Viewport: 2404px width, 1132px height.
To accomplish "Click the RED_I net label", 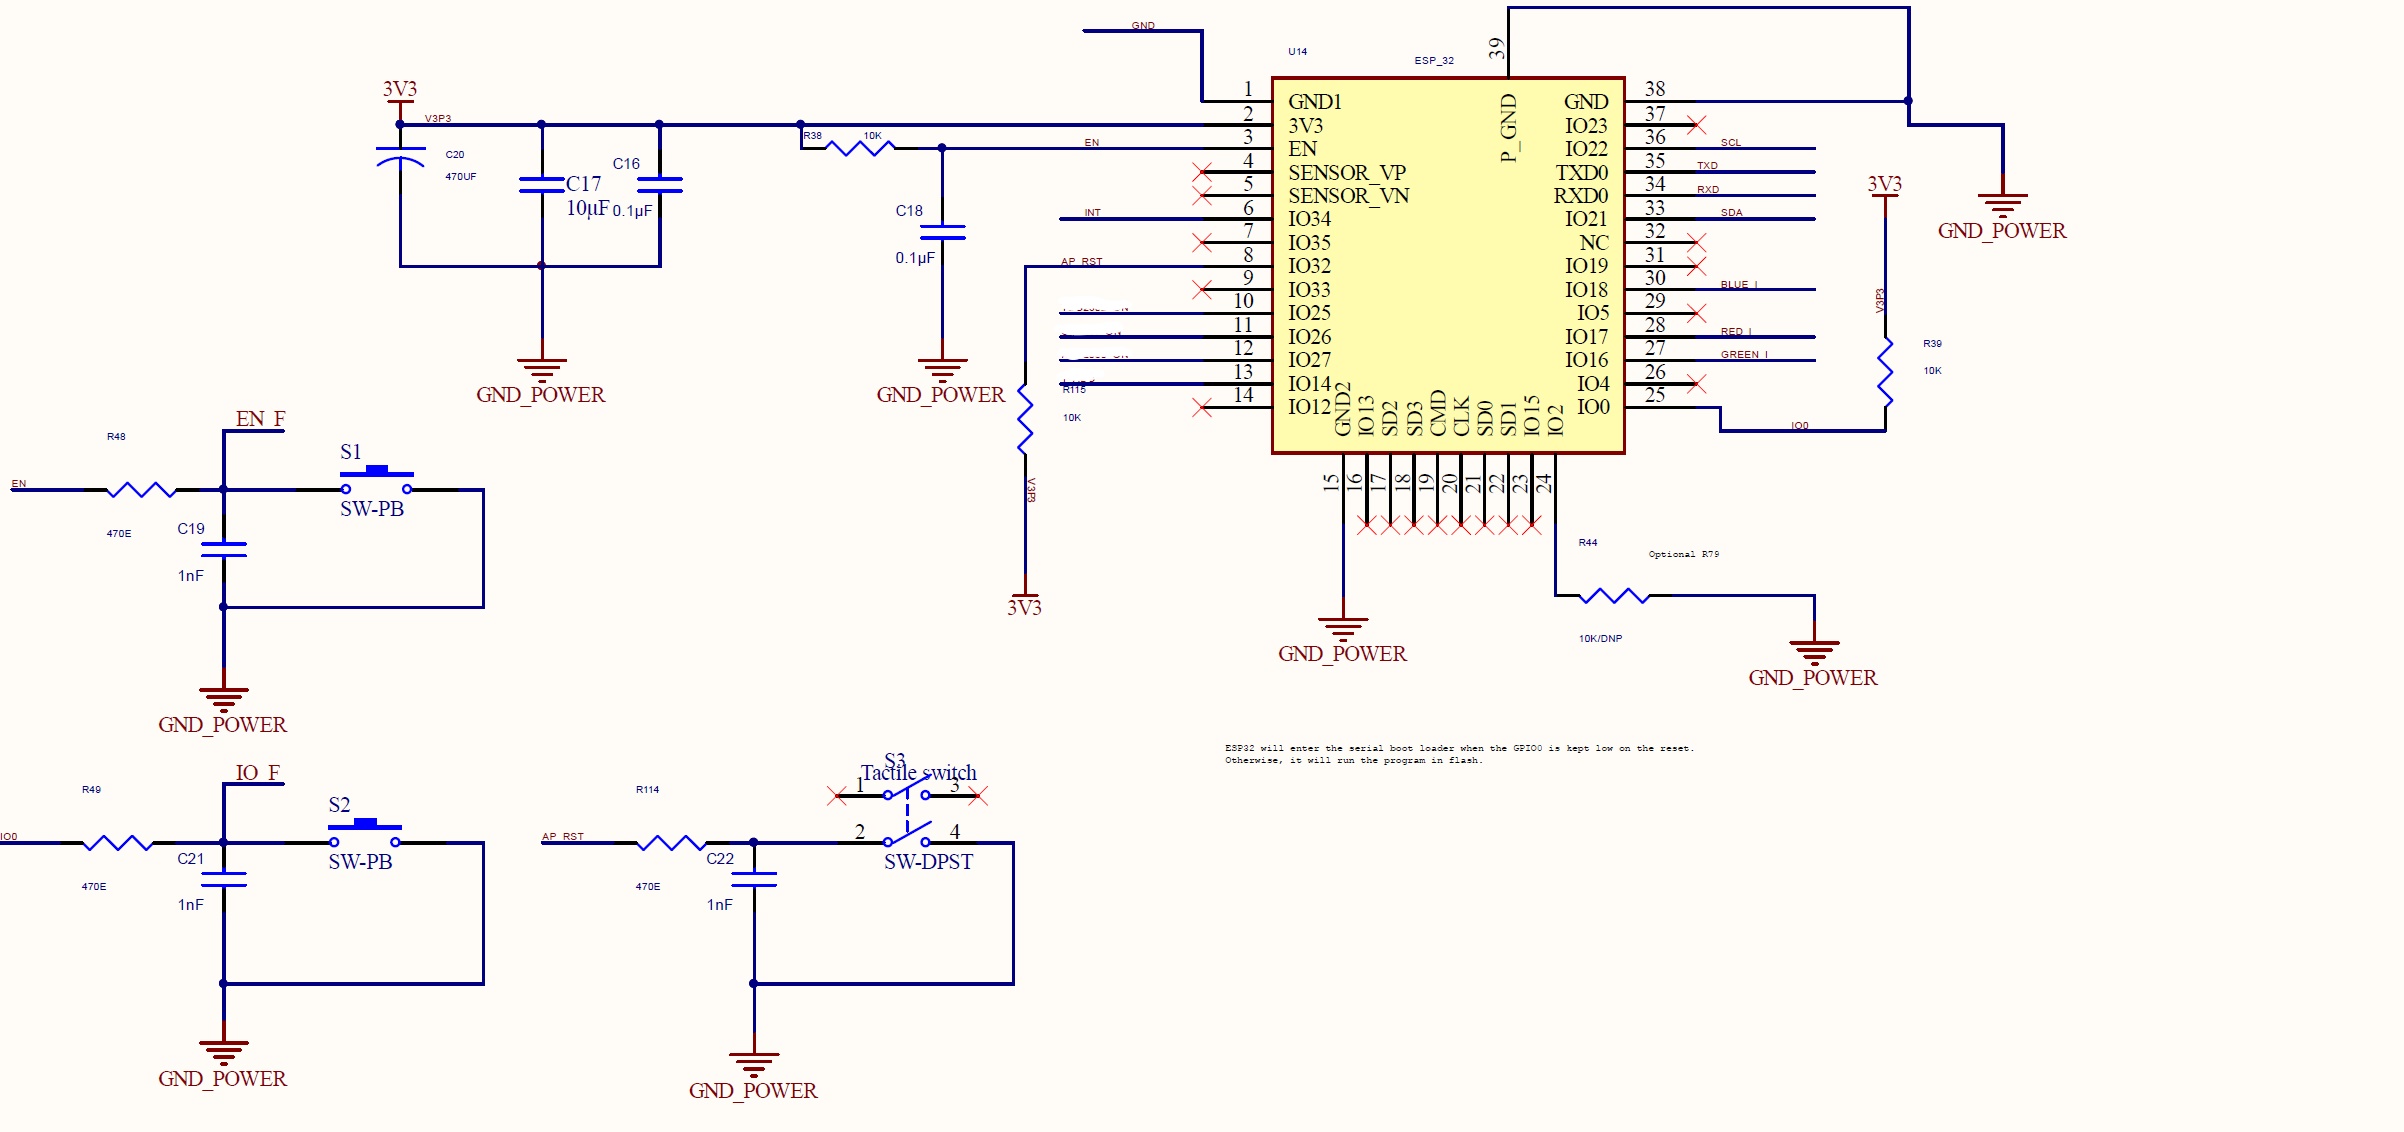I will coord(1736,332).
